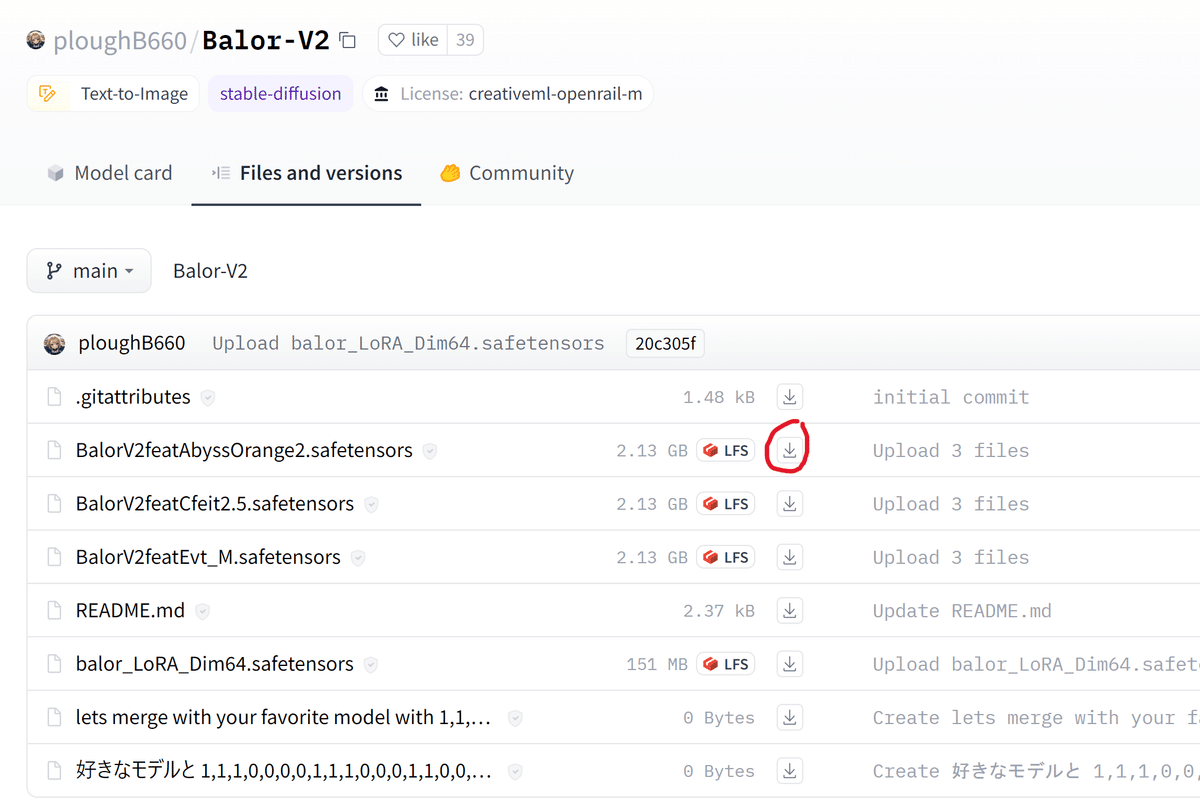Click the Balor-V2 breadcrumb path
Image resolution: width=1200 pixels, height=806 pixels.
pyautogui.click(x=210, y=271)
